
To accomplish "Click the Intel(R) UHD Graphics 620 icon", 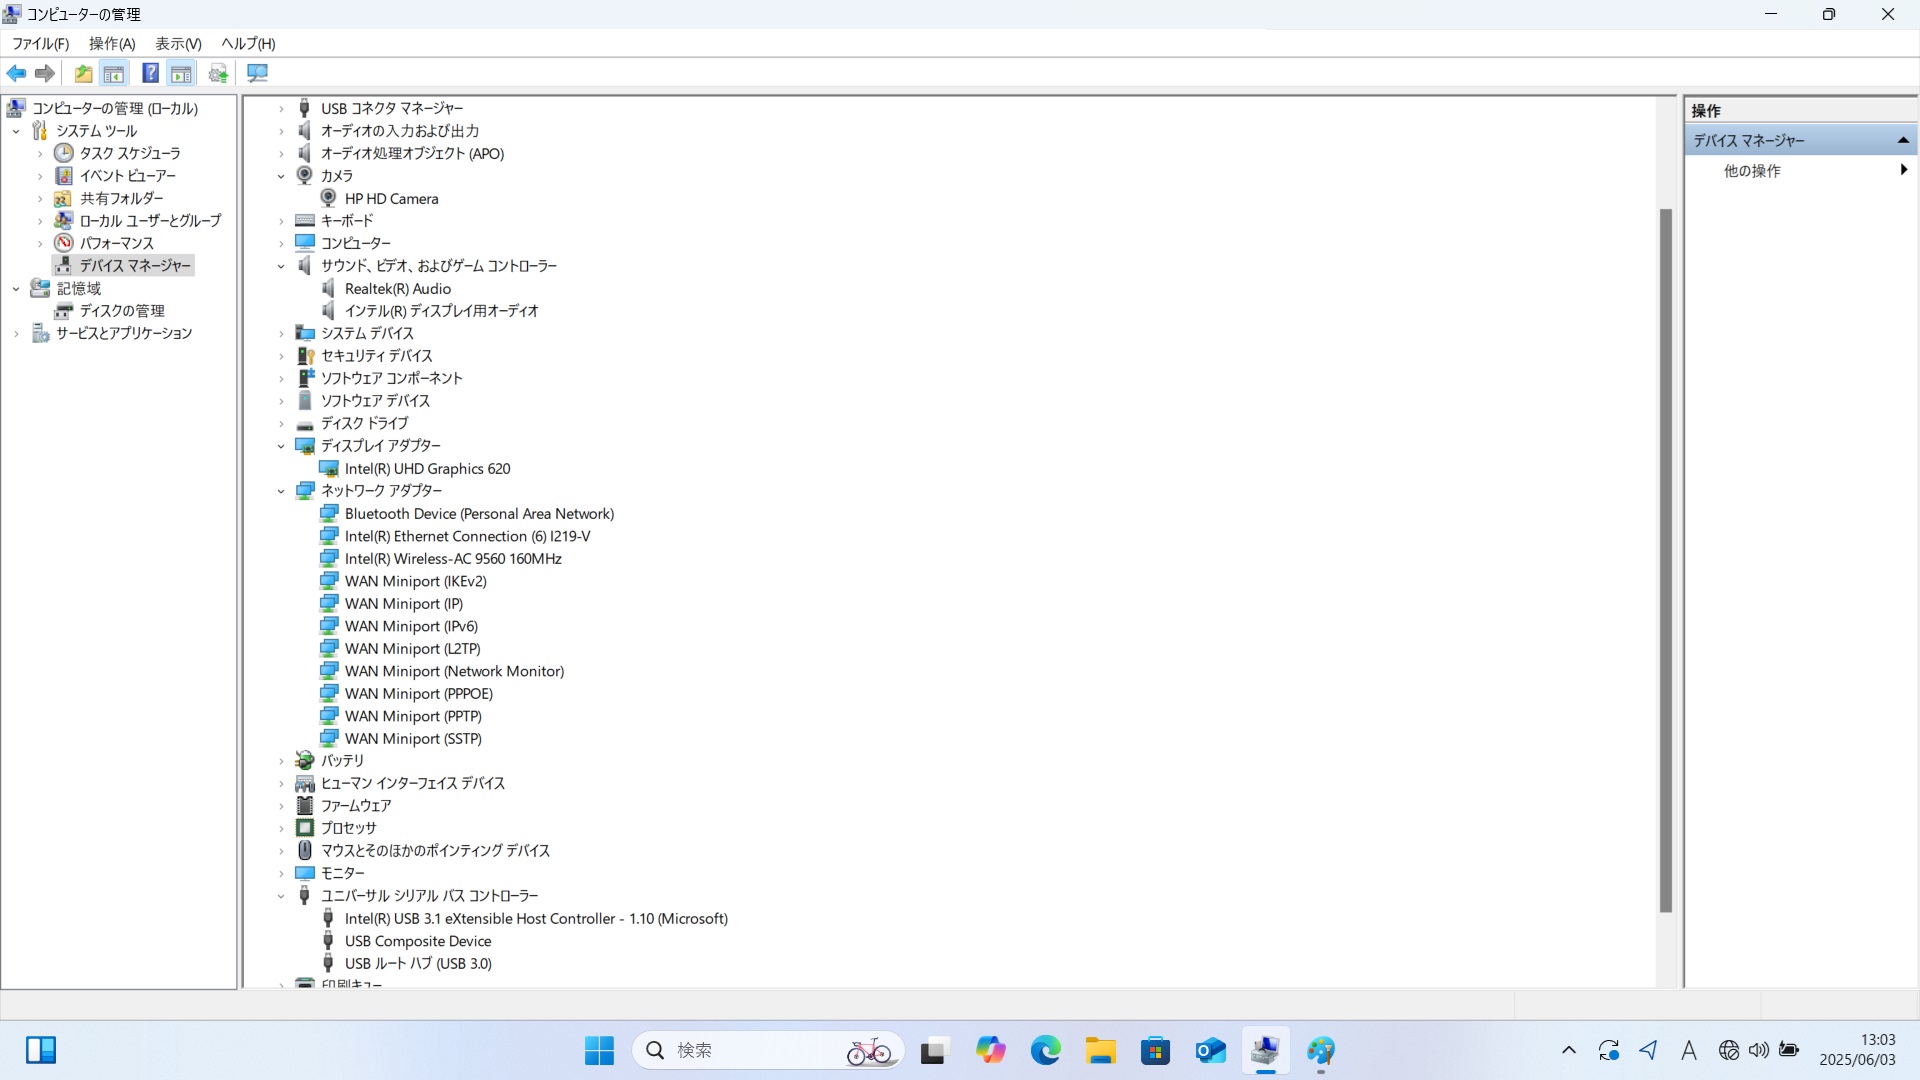I will point(328,468).
